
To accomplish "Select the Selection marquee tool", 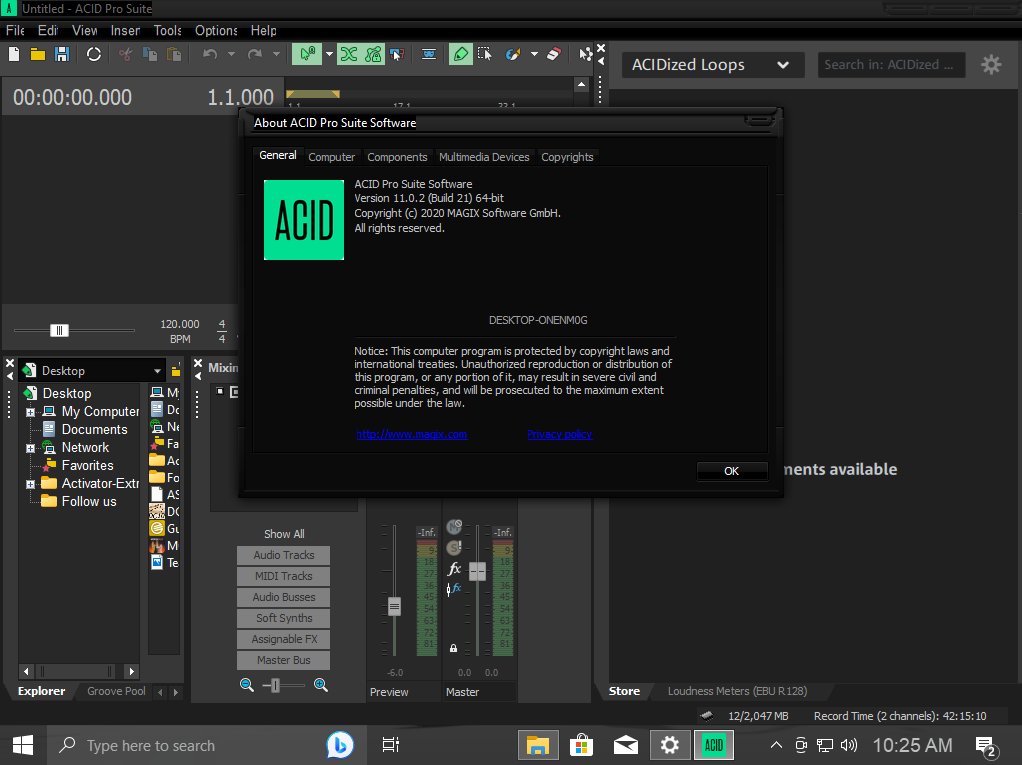I will coord(484,54).
